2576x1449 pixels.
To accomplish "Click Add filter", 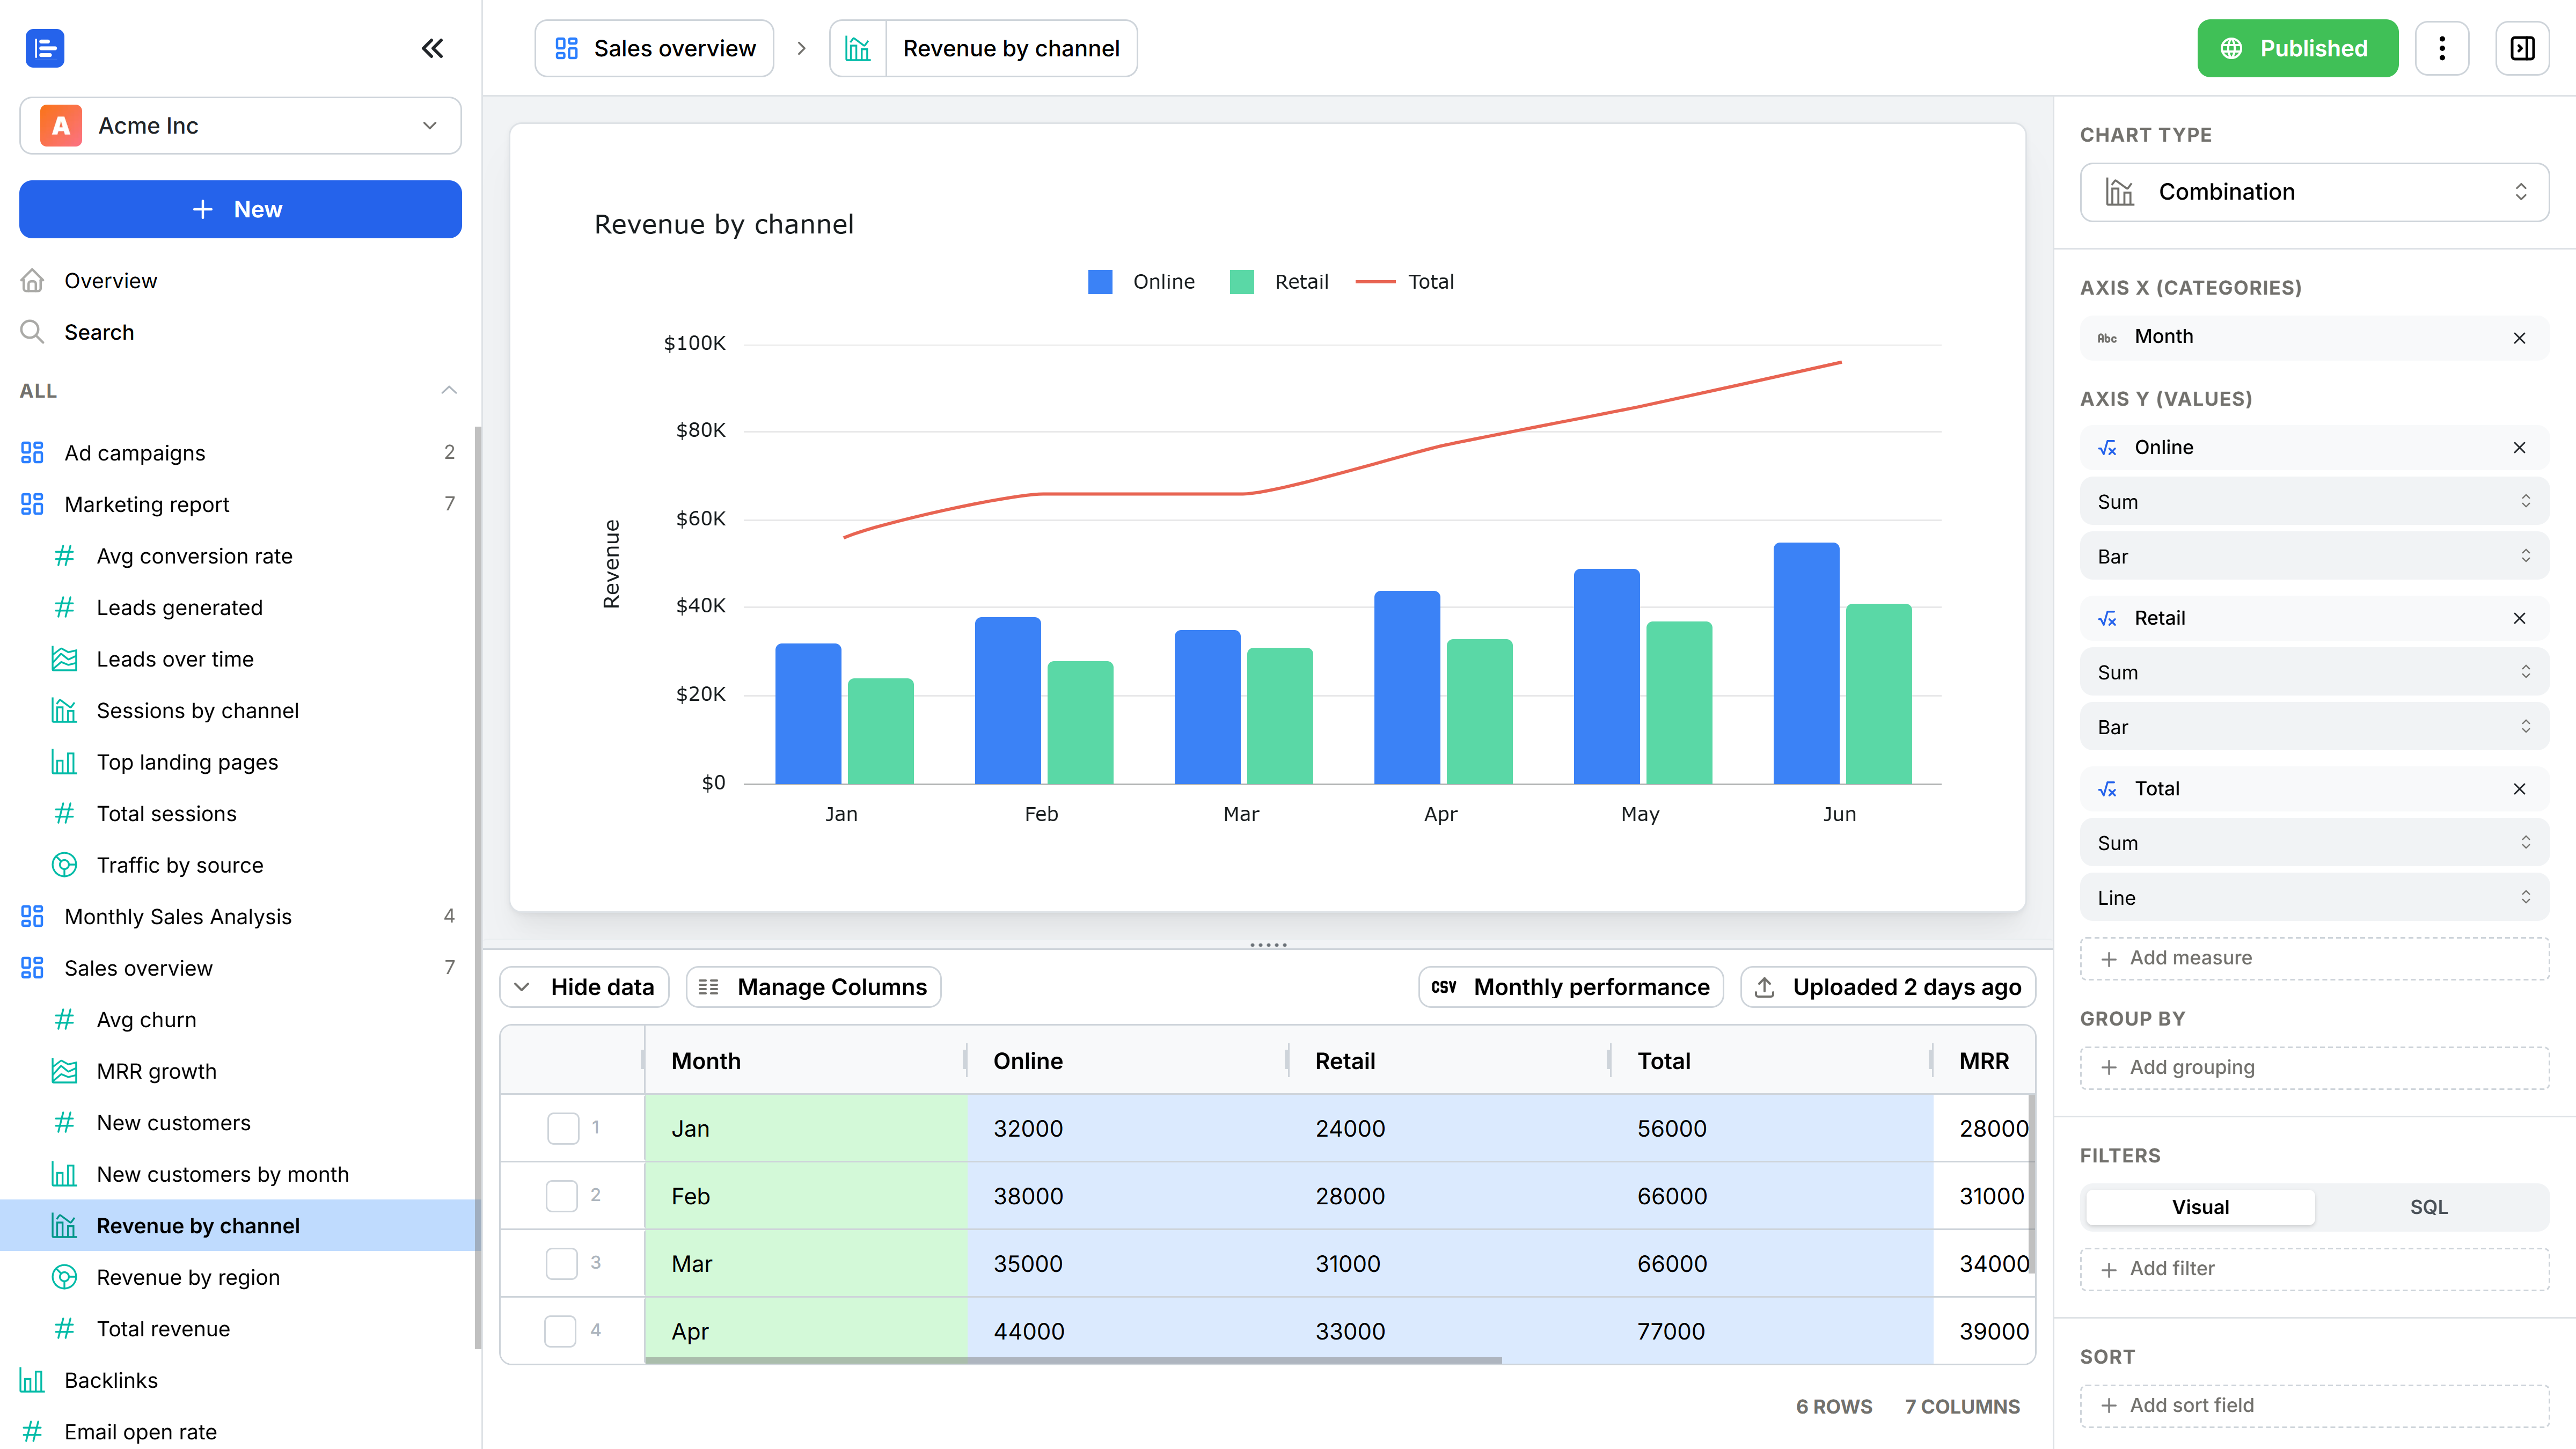I will (x=2314, y=1269).
